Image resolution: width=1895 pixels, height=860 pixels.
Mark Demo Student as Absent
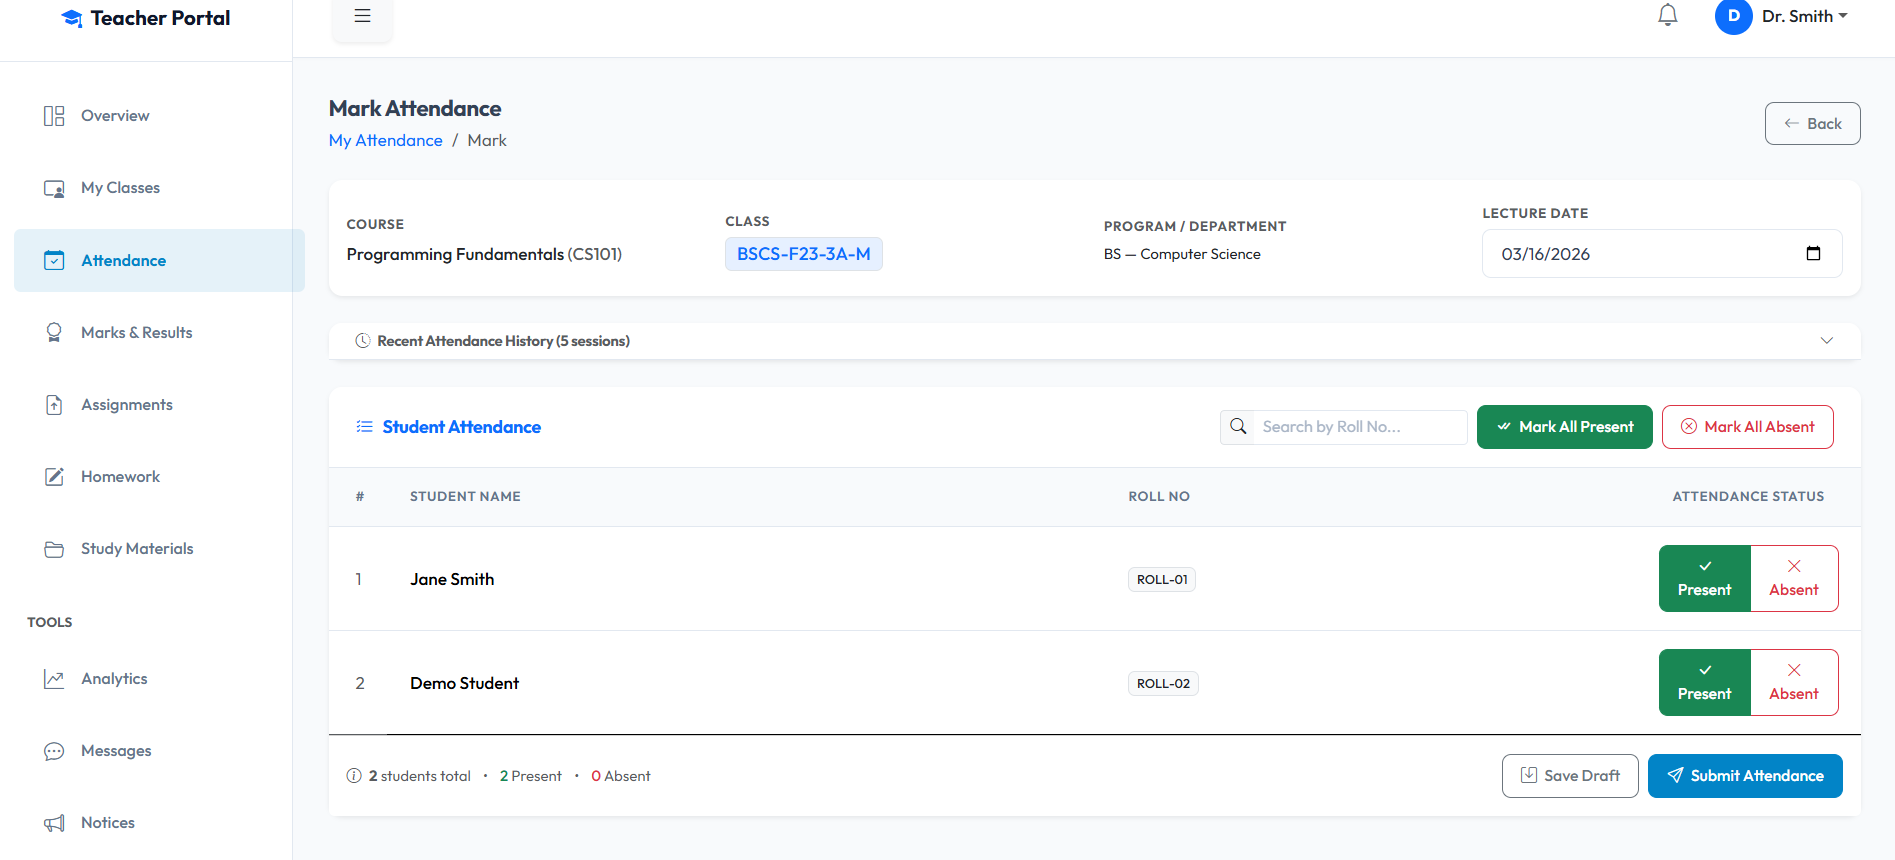click(x=1793, y=683)
